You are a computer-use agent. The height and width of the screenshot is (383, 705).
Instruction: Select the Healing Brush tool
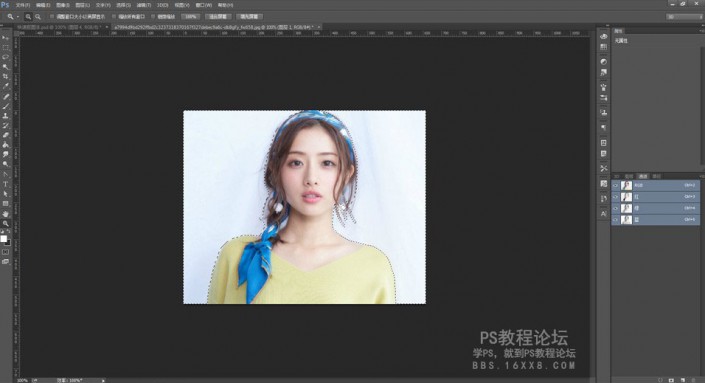(x=5, y=97)
